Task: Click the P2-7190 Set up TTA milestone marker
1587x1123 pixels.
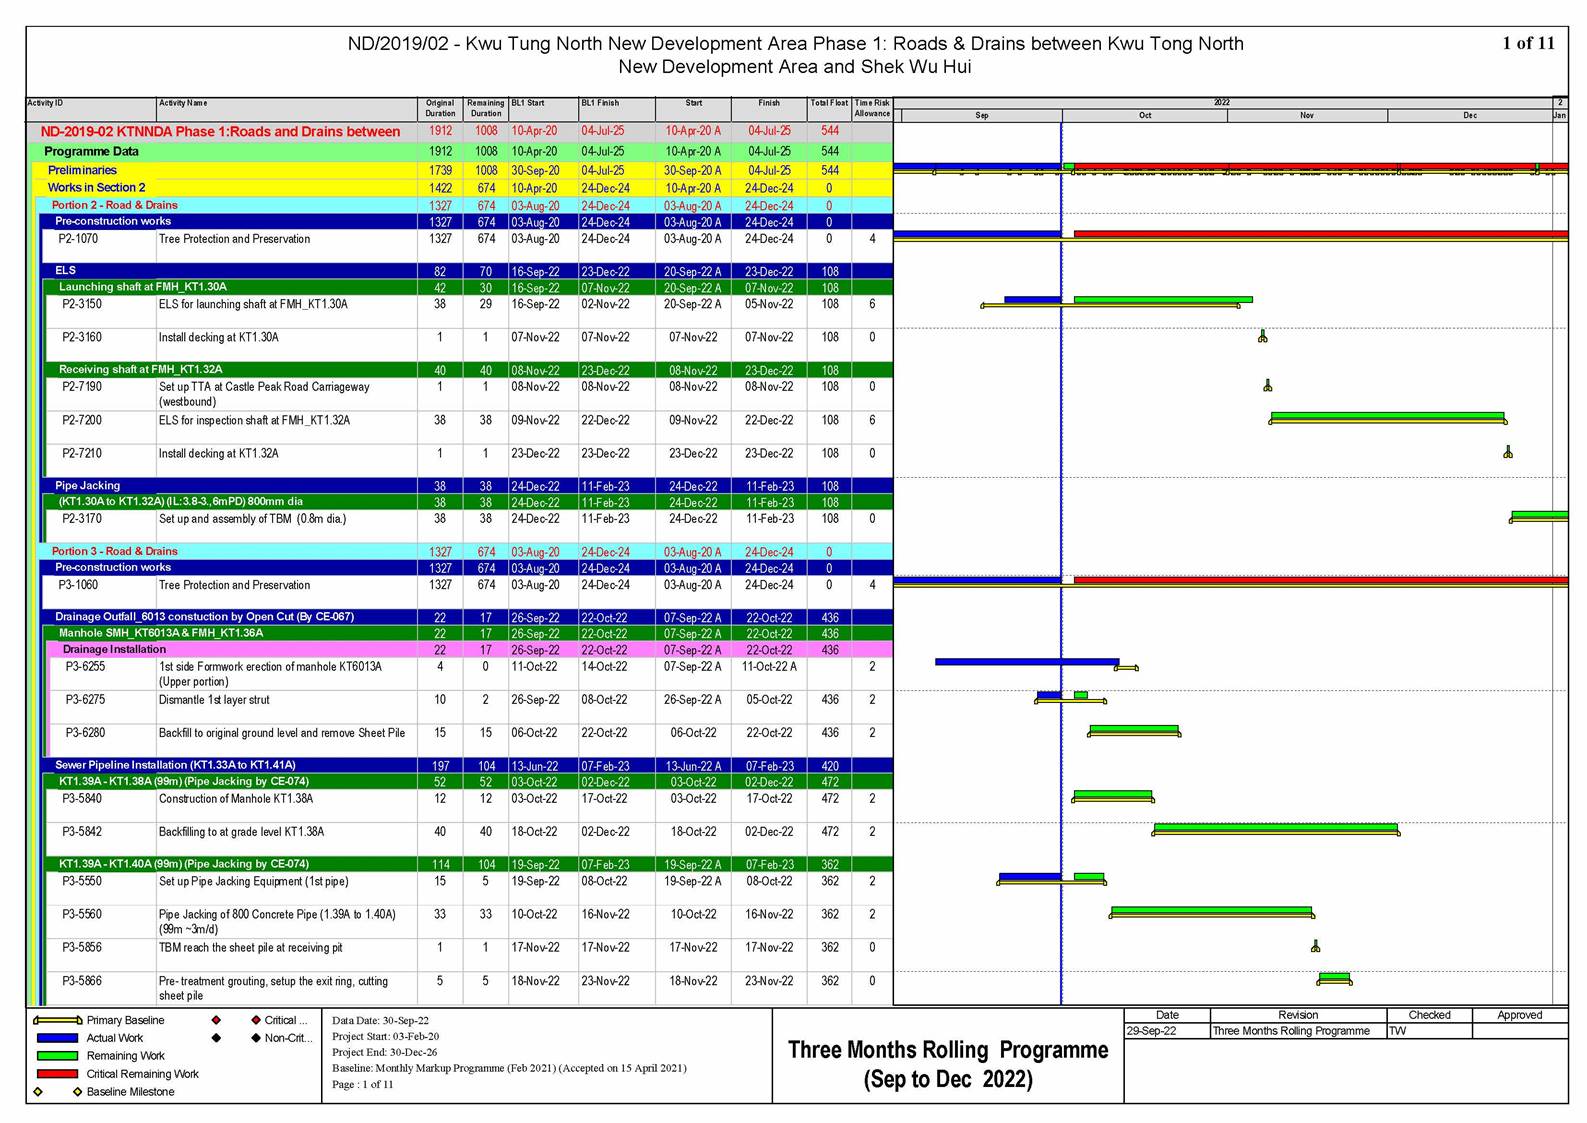Action: (x=1267, y=386)
